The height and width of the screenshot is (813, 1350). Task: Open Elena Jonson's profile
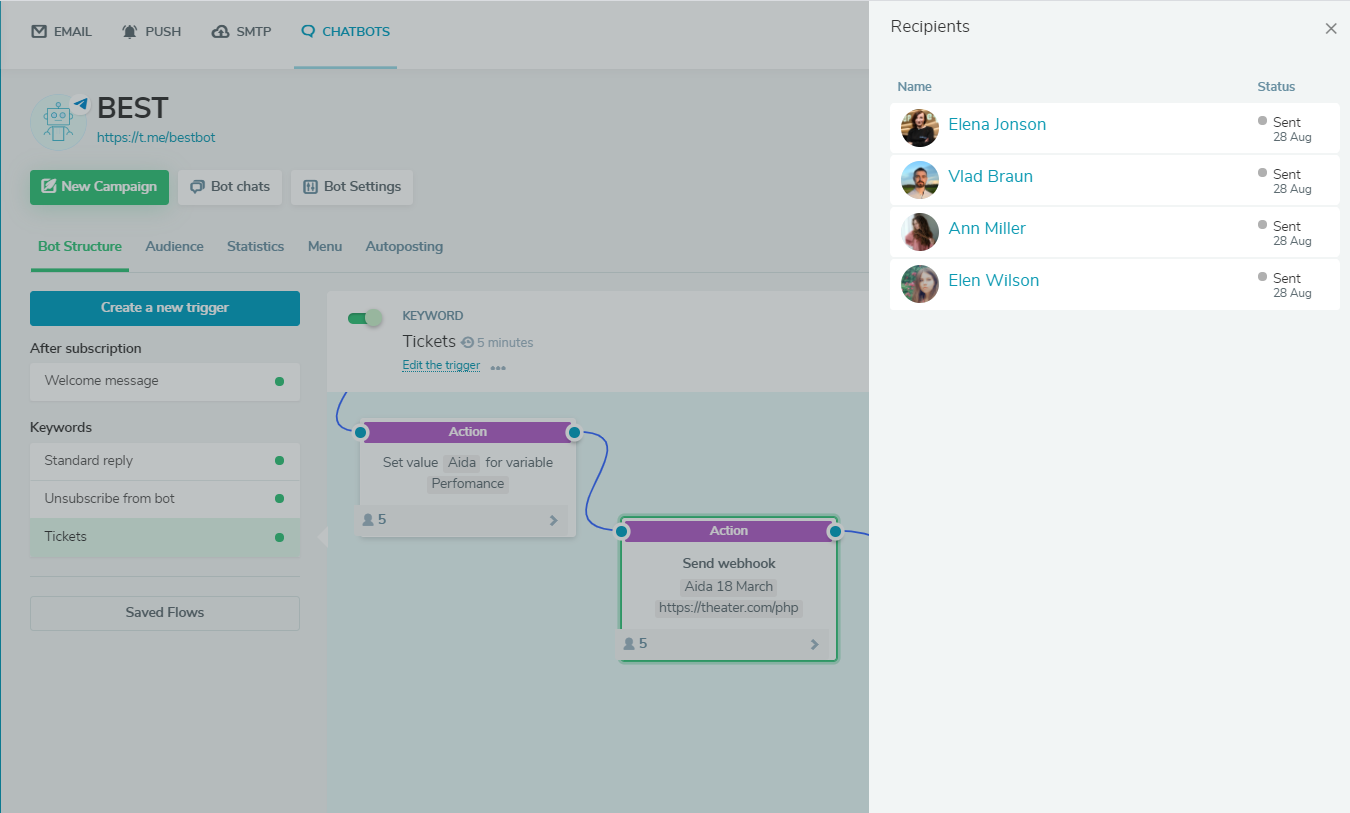pos(997,125)
